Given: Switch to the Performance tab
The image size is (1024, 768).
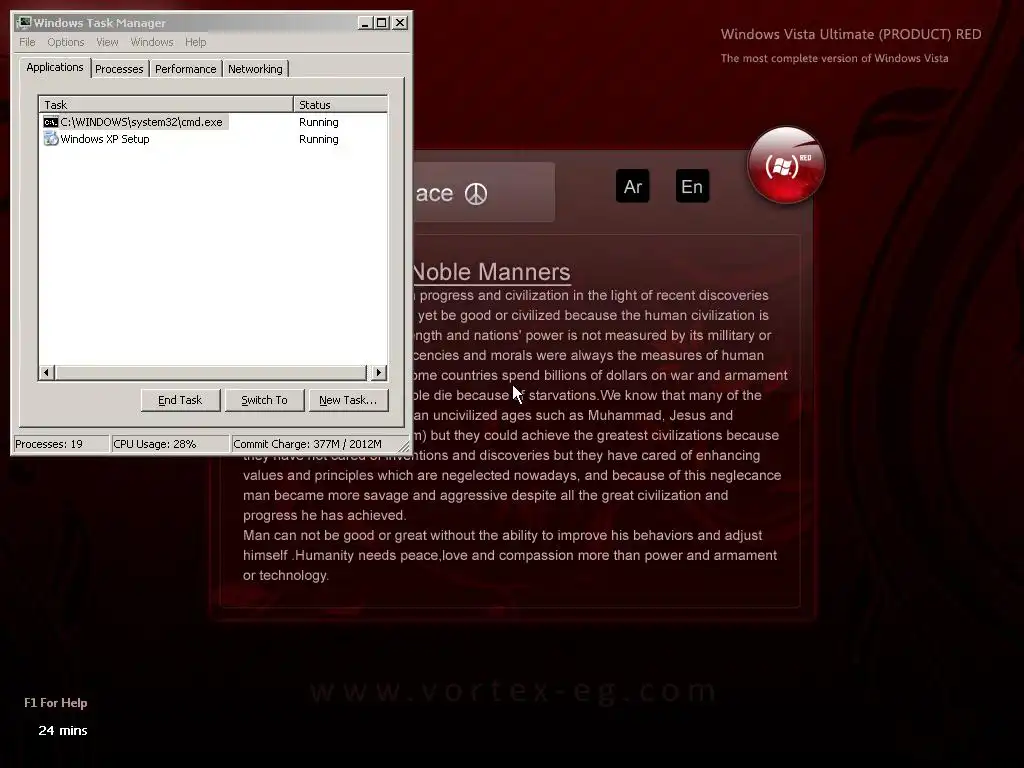Looking at the screenshot, I should (185, 69).
